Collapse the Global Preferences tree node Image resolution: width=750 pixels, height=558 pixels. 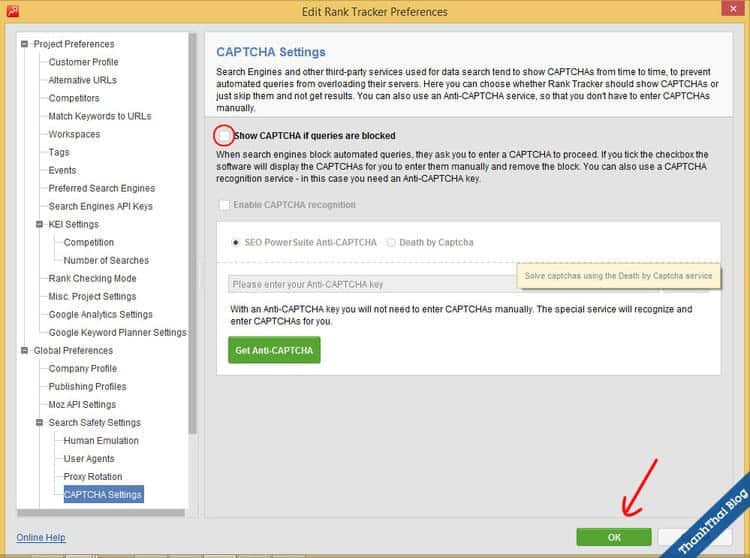24,350
